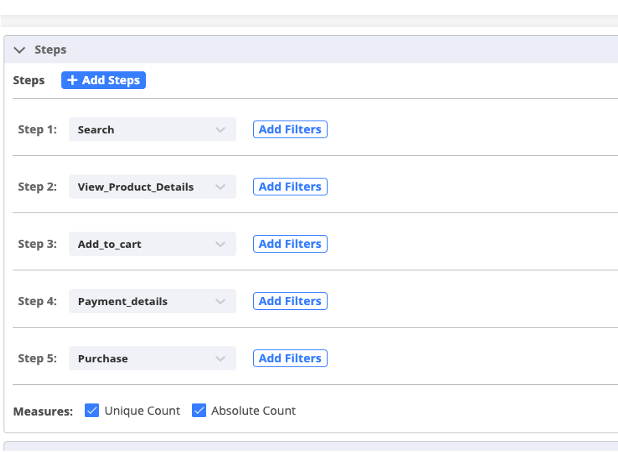Uncheck the Unique Count checkbox

pyautogui.click(x=92, y=410)
